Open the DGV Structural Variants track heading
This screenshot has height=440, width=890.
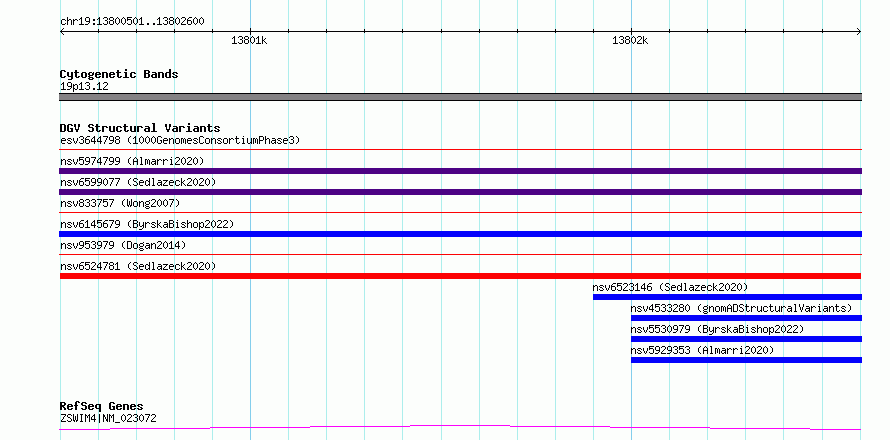click(140, 128)
